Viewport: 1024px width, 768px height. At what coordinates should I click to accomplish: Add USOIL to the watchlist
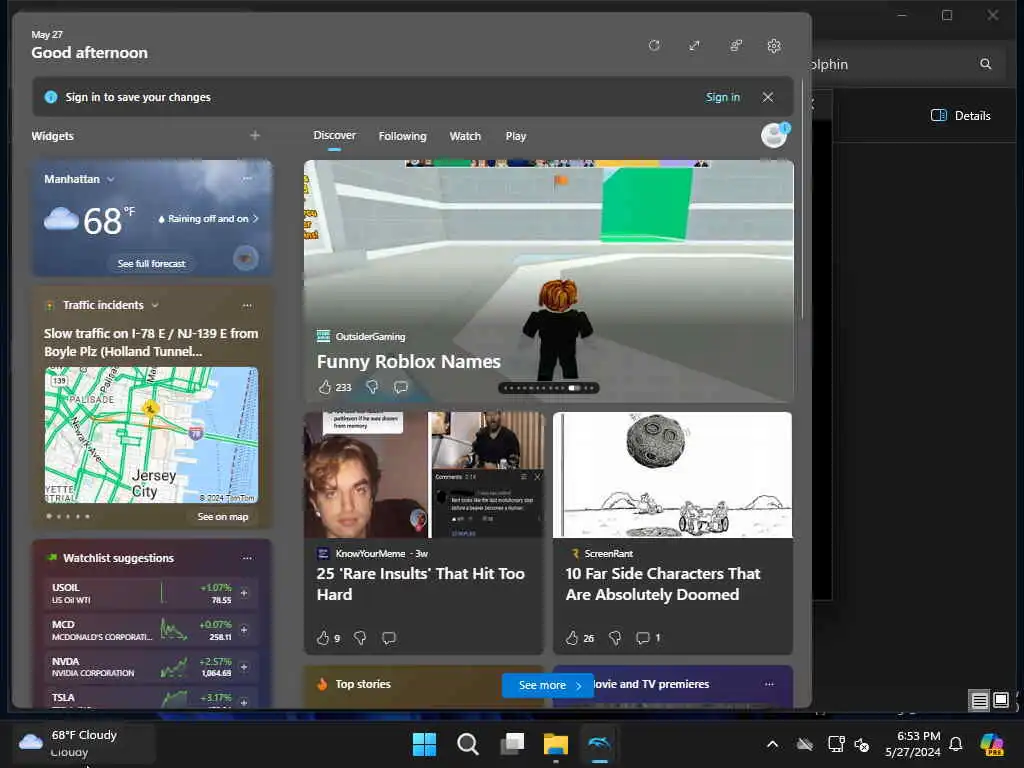[244, 592]
